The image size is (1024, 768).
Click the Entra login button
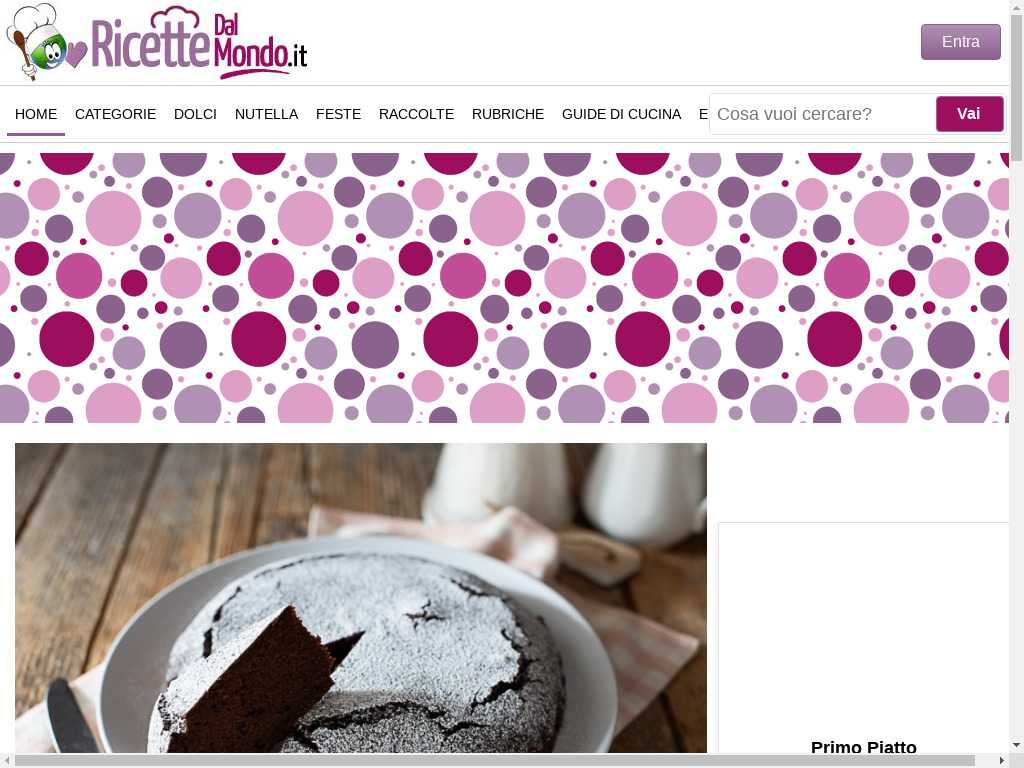[961, 42]
